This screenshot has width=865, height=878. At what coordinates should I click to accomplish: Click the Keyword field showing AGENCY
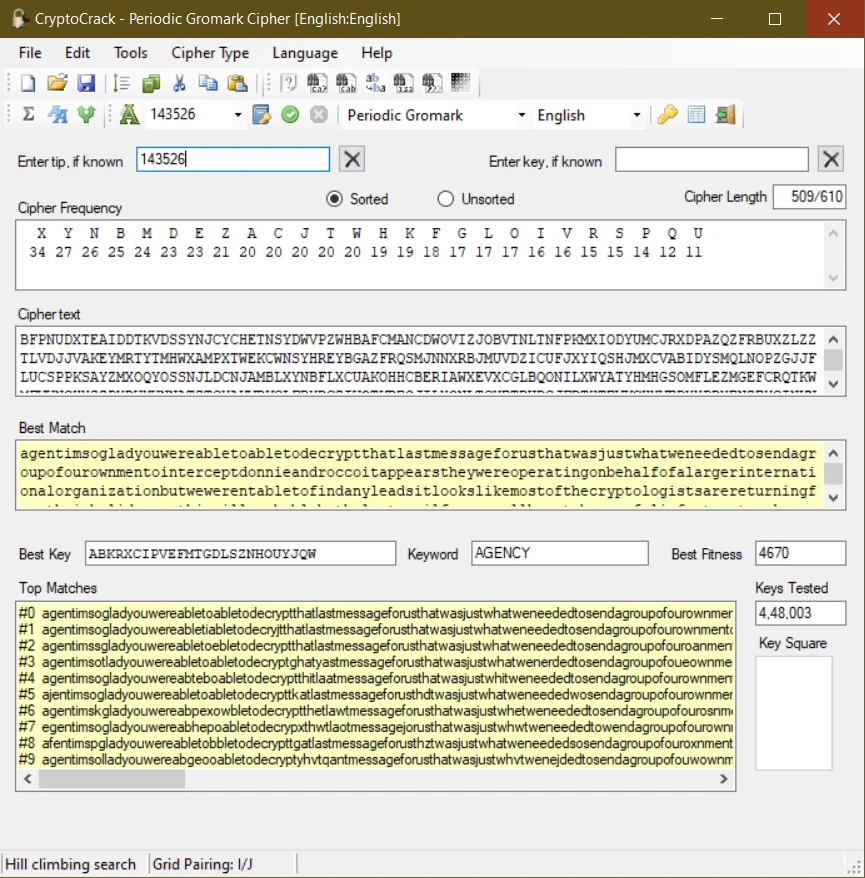(x=560, y=553)
